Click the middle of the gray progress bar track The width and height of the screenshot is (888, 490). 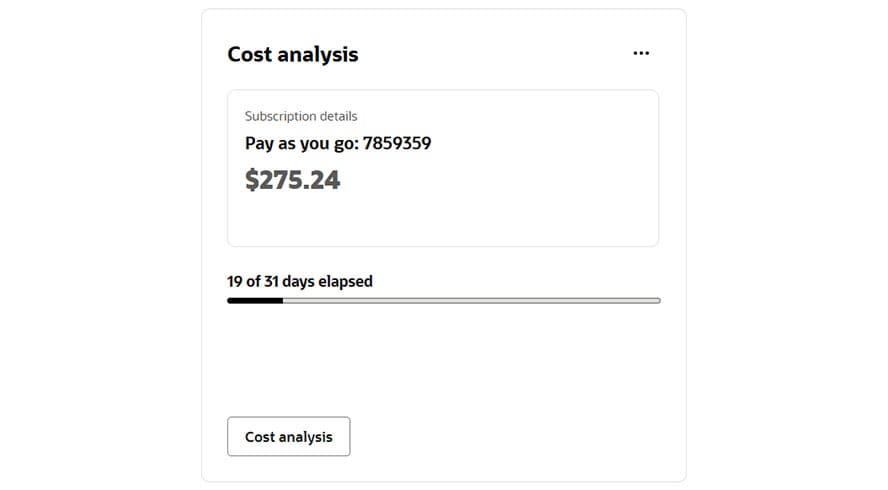coord(444,300)
